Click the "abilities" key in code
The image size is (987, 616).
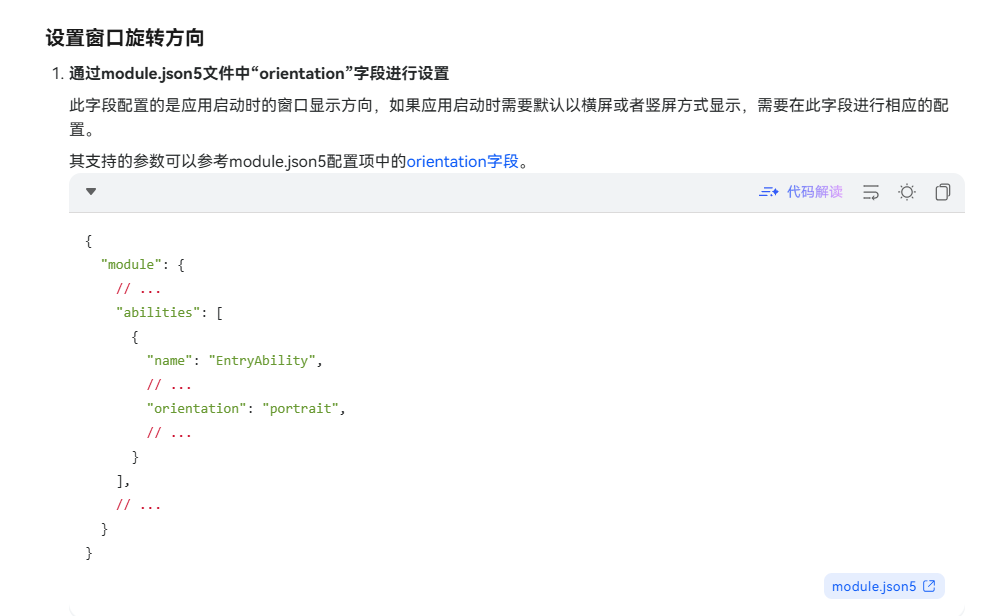pos(157,312)
